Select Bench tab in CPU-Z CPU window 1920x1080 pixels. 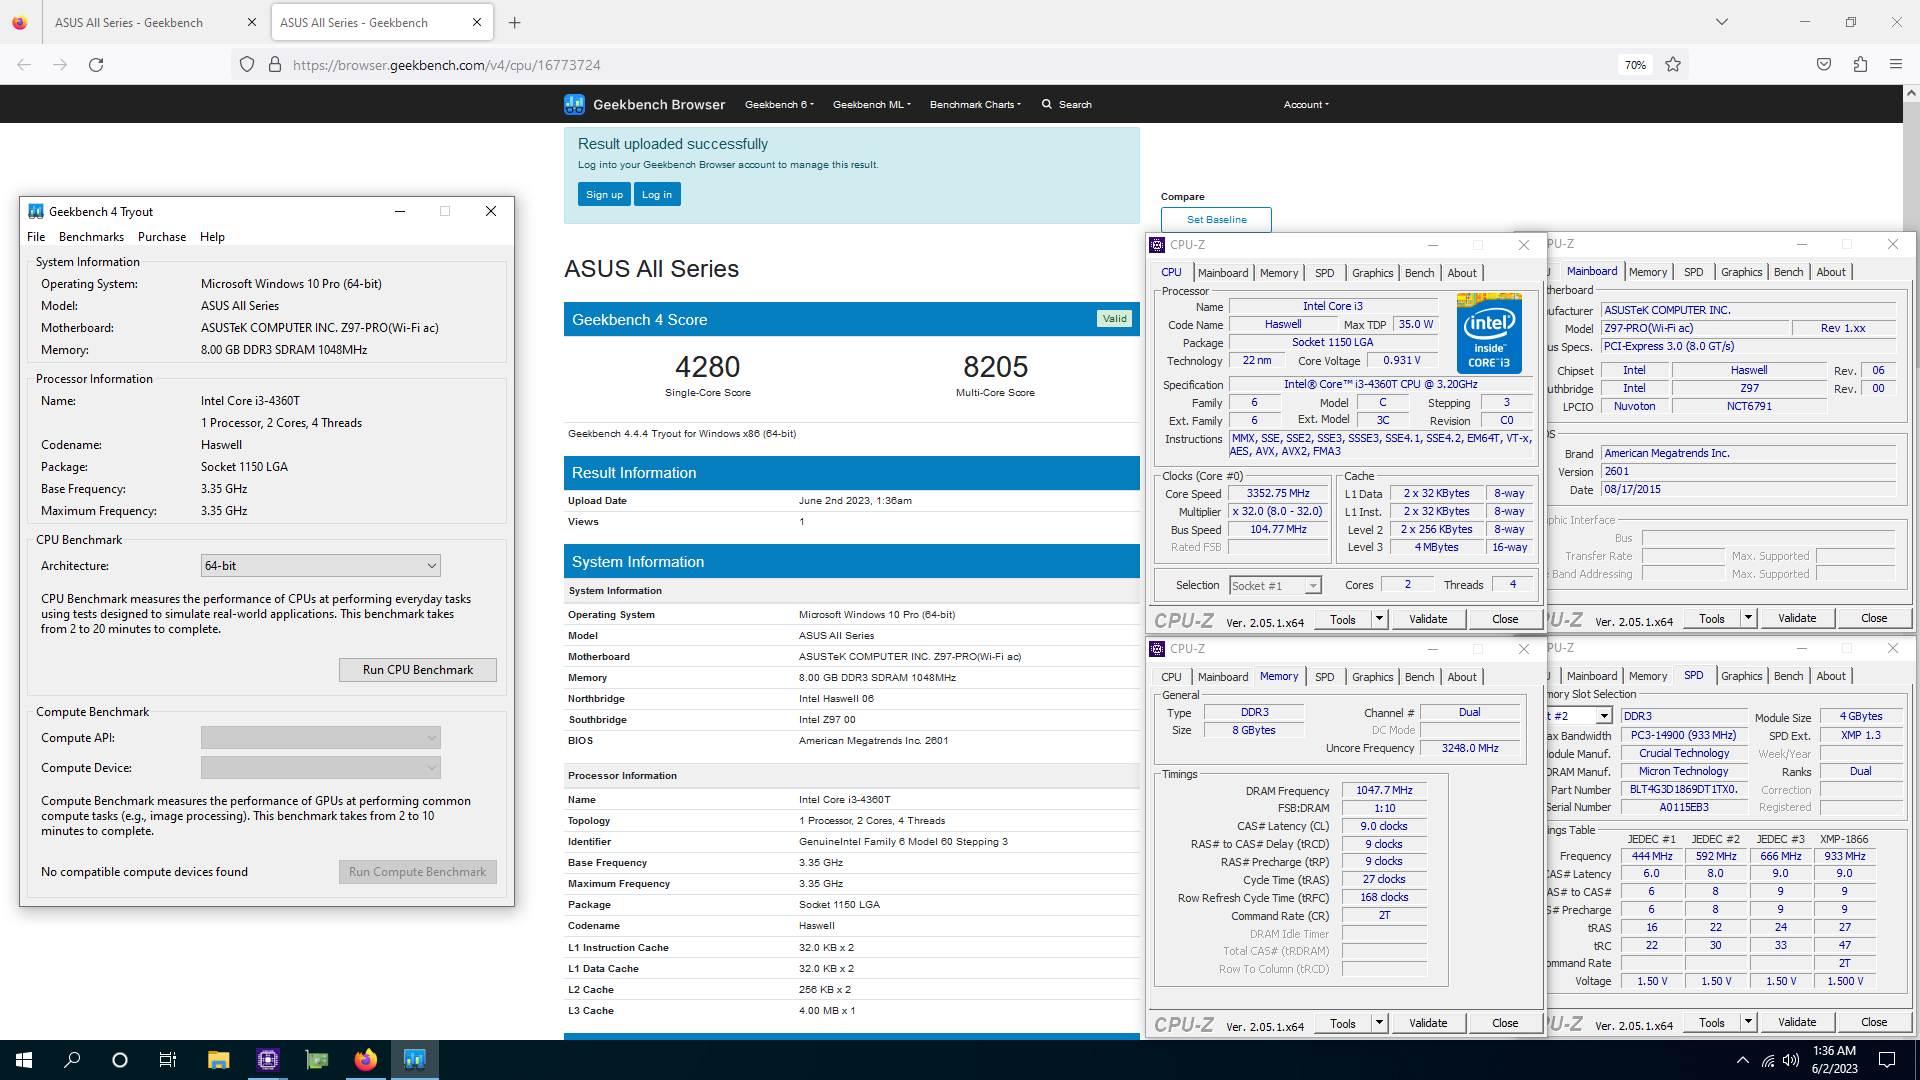click(x=1419, y=273)
